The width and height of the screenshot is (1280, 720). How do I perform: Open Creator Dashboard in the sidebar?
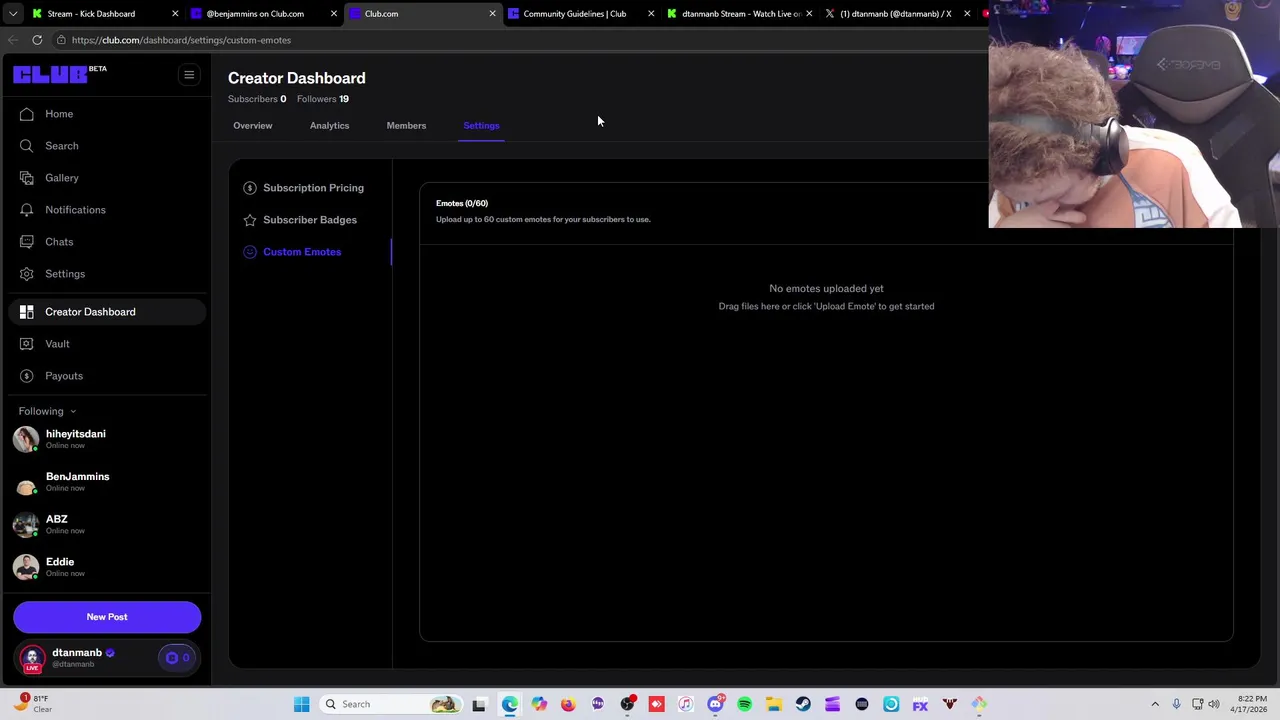coord(105,312)
